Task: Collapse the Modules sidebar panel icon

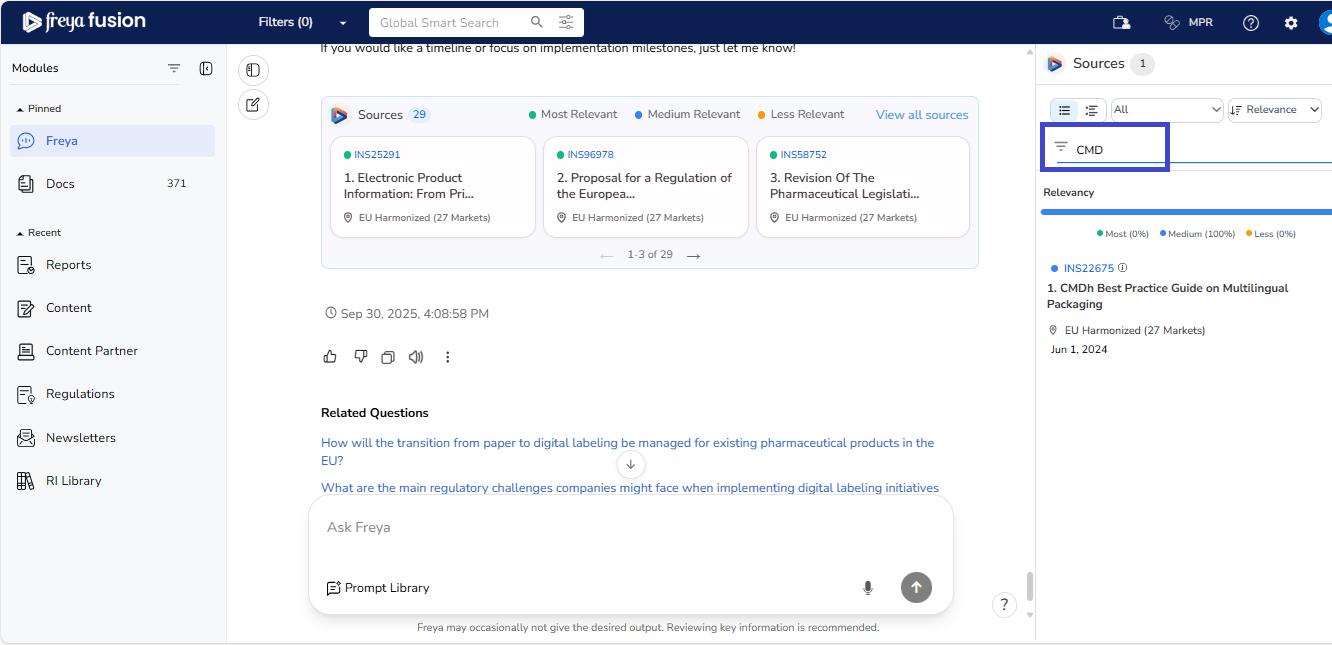Action: pos(206,69)
